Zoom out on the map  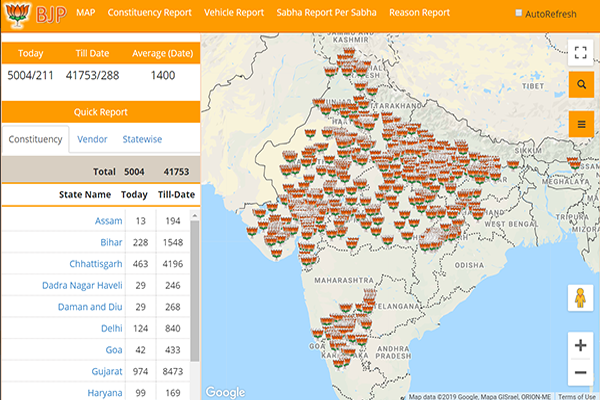(x=580, y=372)
